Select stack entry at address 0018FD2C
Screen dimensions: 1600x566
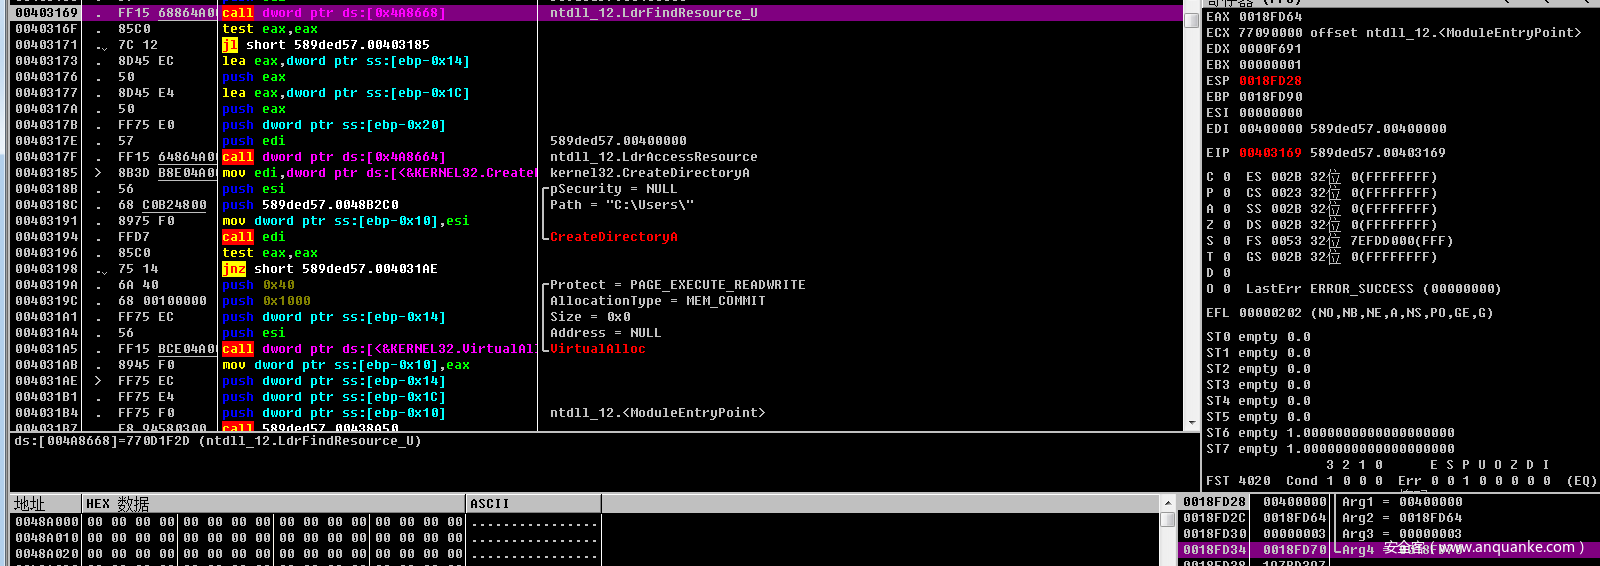[x=1214, y=518]
